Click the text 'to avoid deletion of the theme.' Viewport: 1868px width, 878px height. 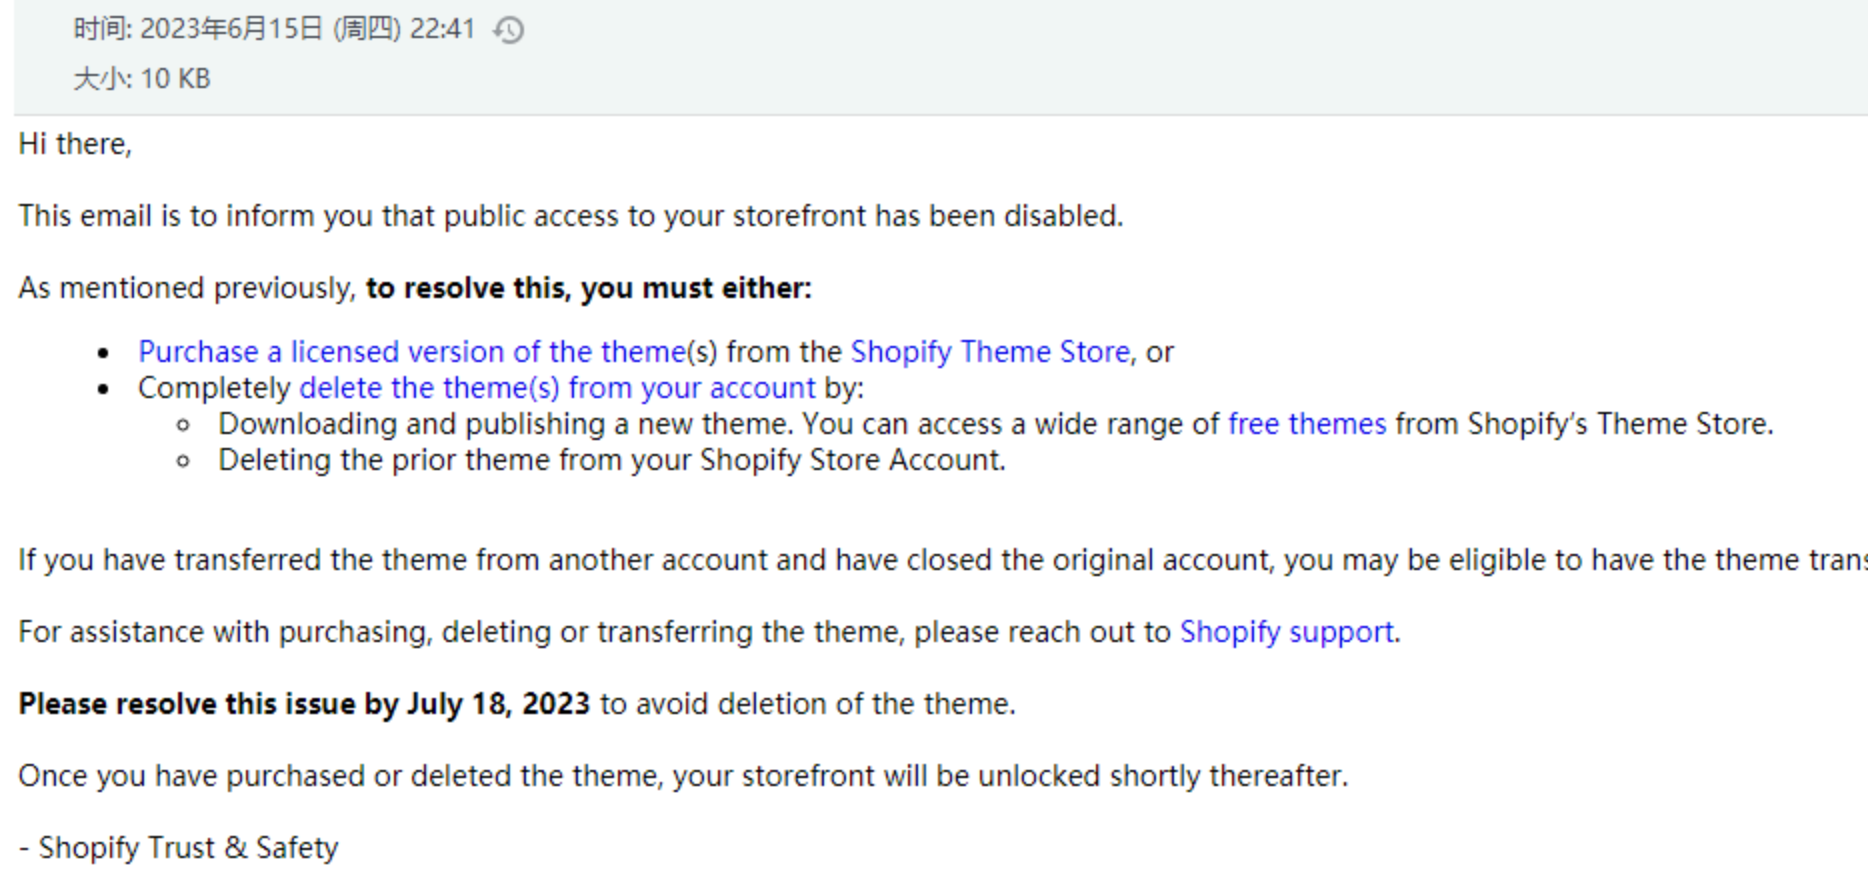tap(808, 704)
